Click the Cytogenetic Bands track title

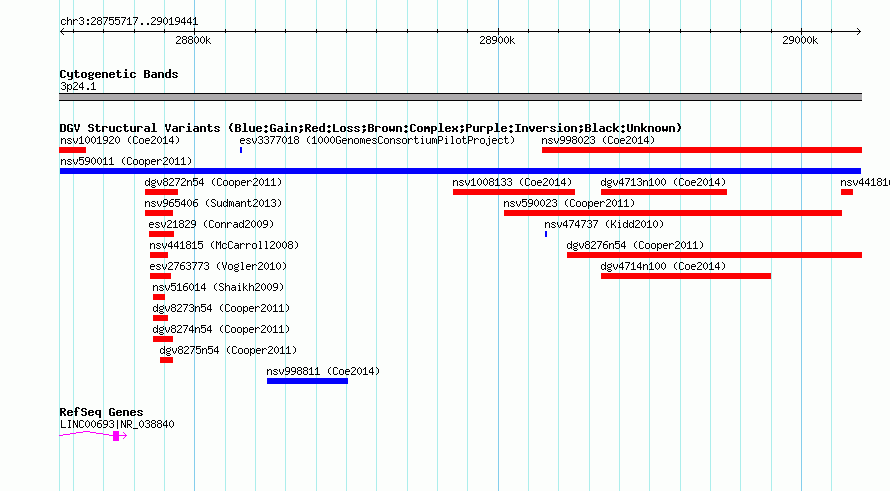[x=119, y=74]
